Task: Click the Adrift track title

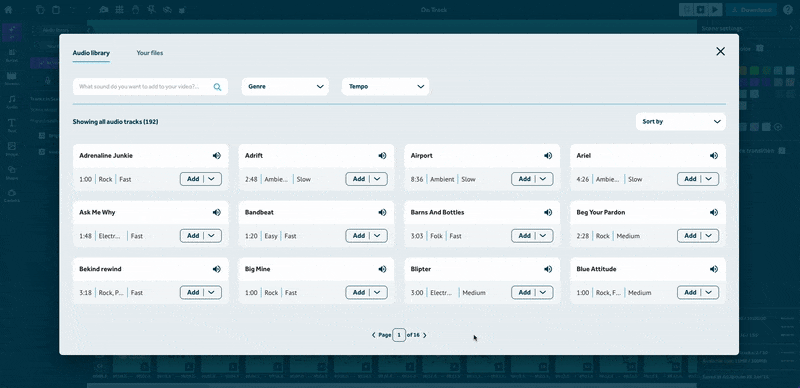Action: click(x=254, y=156)
